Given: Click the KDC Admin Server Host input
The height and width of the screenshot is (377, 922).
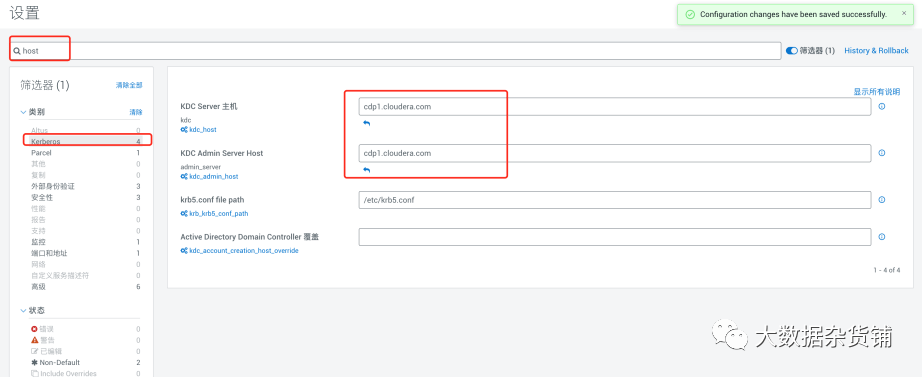Looking at the screenshot, I should [x=614, y=153].
